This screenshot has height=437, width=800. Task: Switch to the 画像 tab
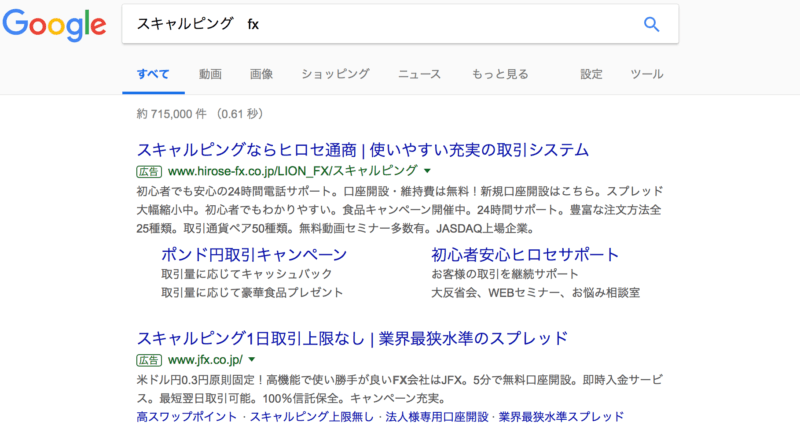[261, 74]
